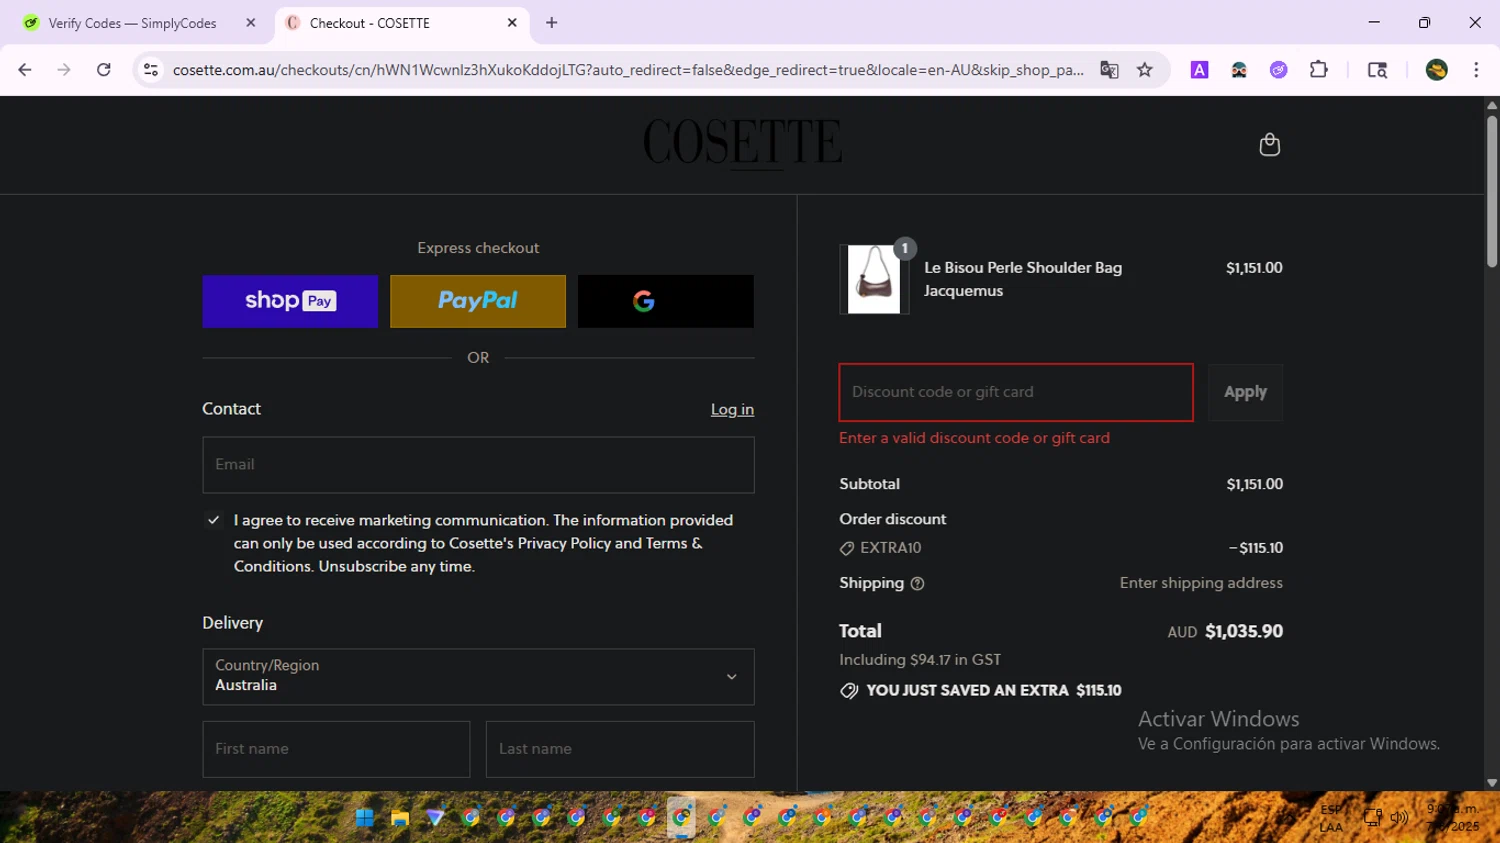Viewport: 1500px width, 843px height.
Task: Click the total amount $1,035.90
Action: coord(1243,631)
